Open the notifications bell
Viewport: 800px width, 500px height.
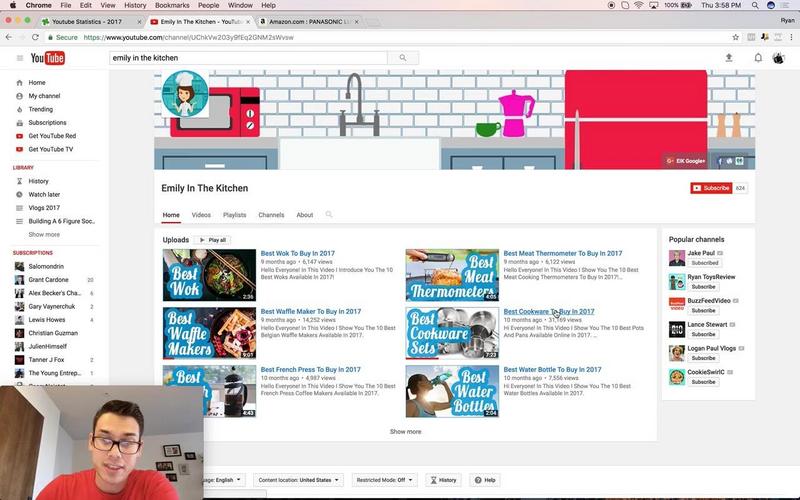[x=758, y=58]
